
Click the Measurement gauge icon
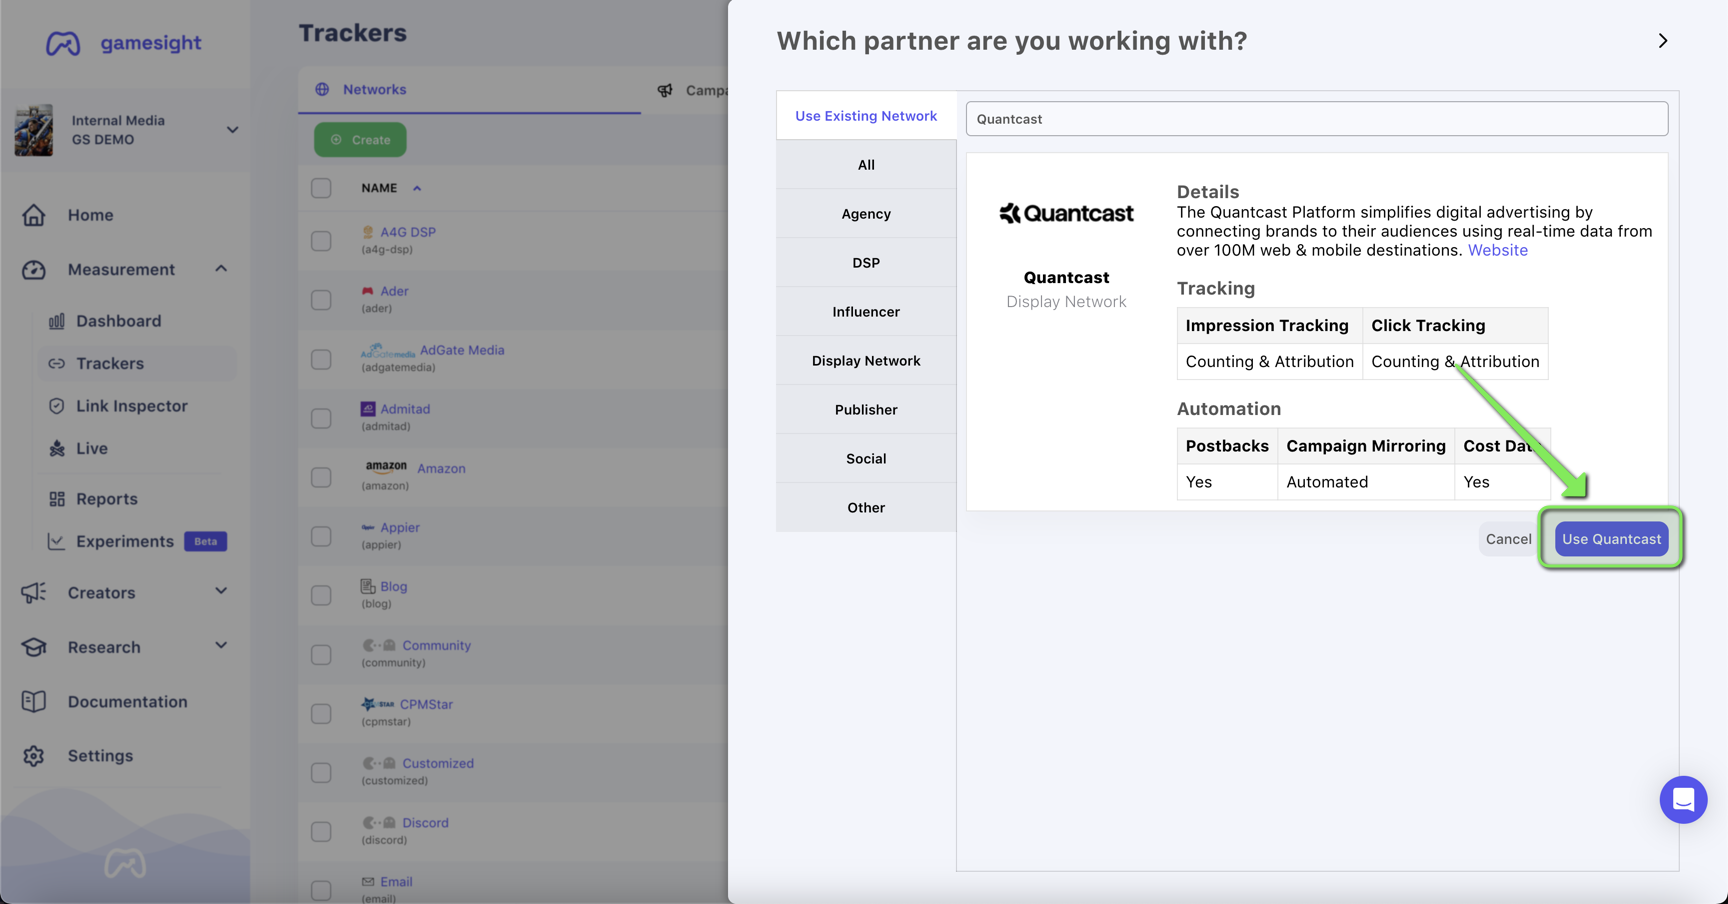coord(34,269)
